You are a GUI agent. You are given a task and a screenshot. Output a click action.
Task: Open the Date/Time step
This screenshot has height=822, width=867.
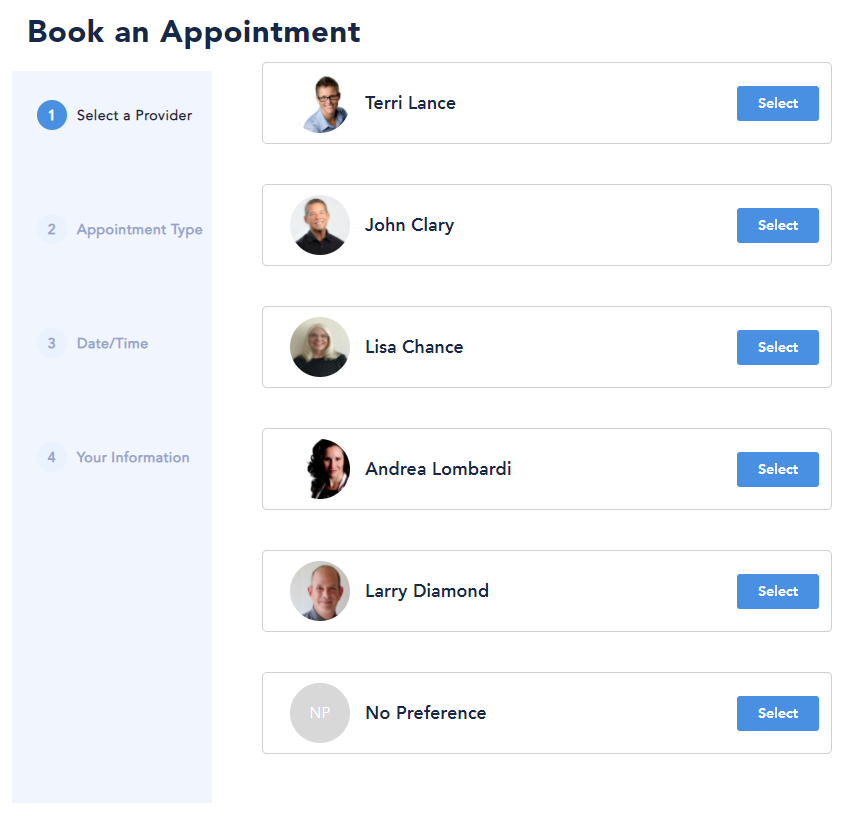(x=112, y=343)
